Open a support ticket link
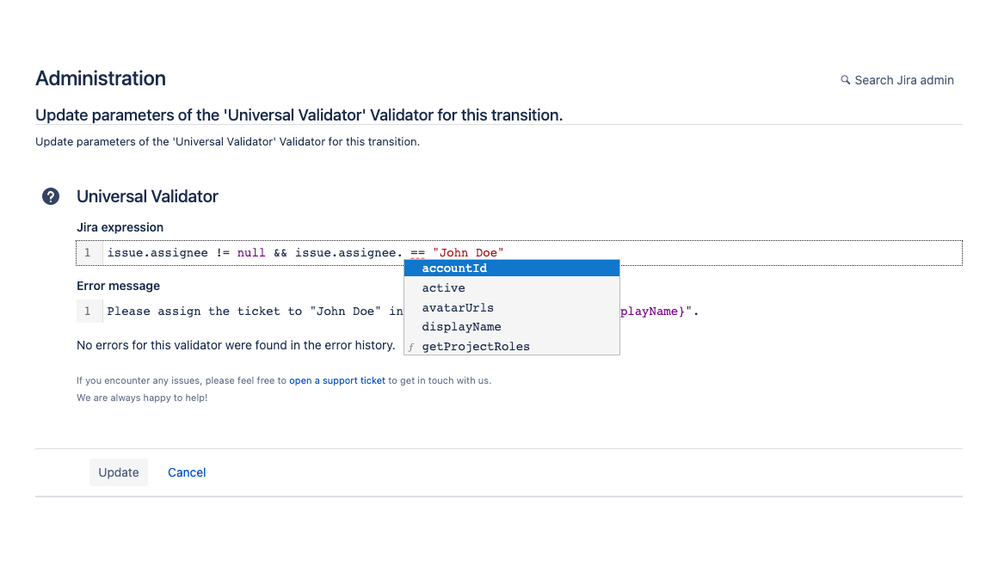This screenshot has height=568, width=998. (x=337, y=381)
